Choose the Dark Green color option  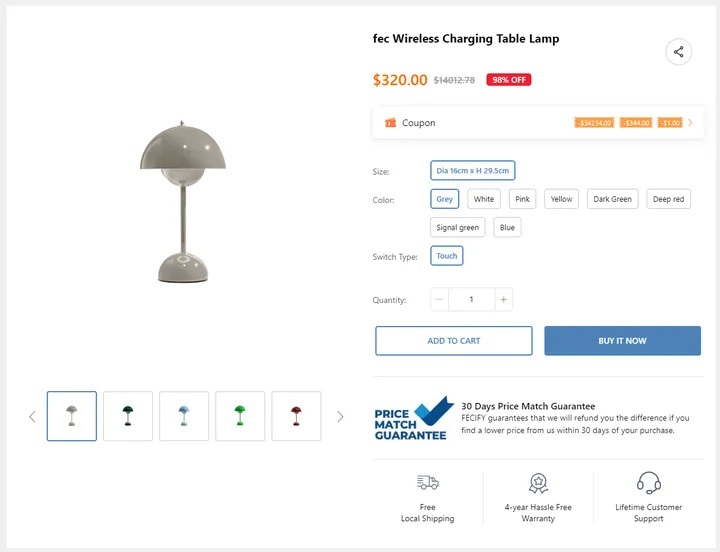[x=612, y=199]
